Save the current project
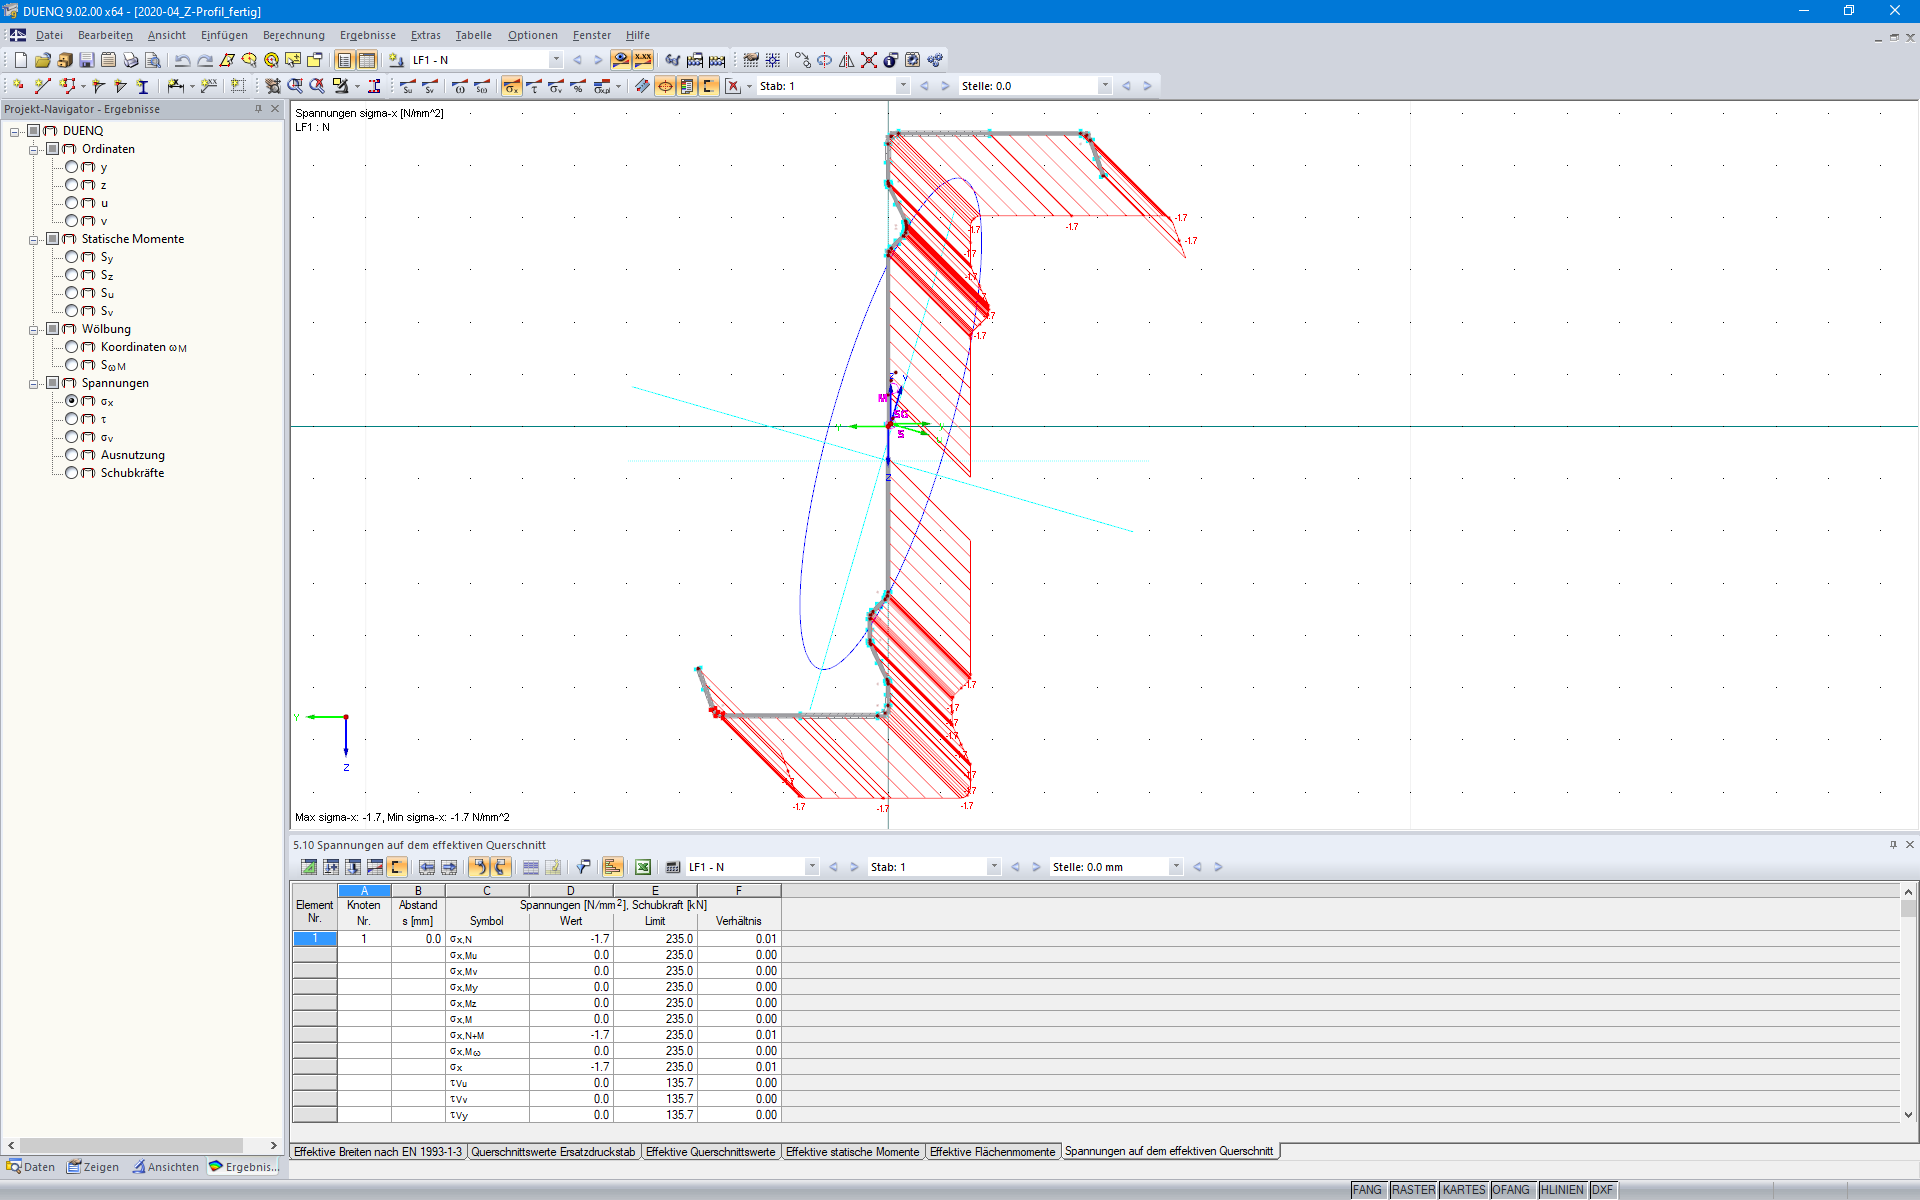 86,60
